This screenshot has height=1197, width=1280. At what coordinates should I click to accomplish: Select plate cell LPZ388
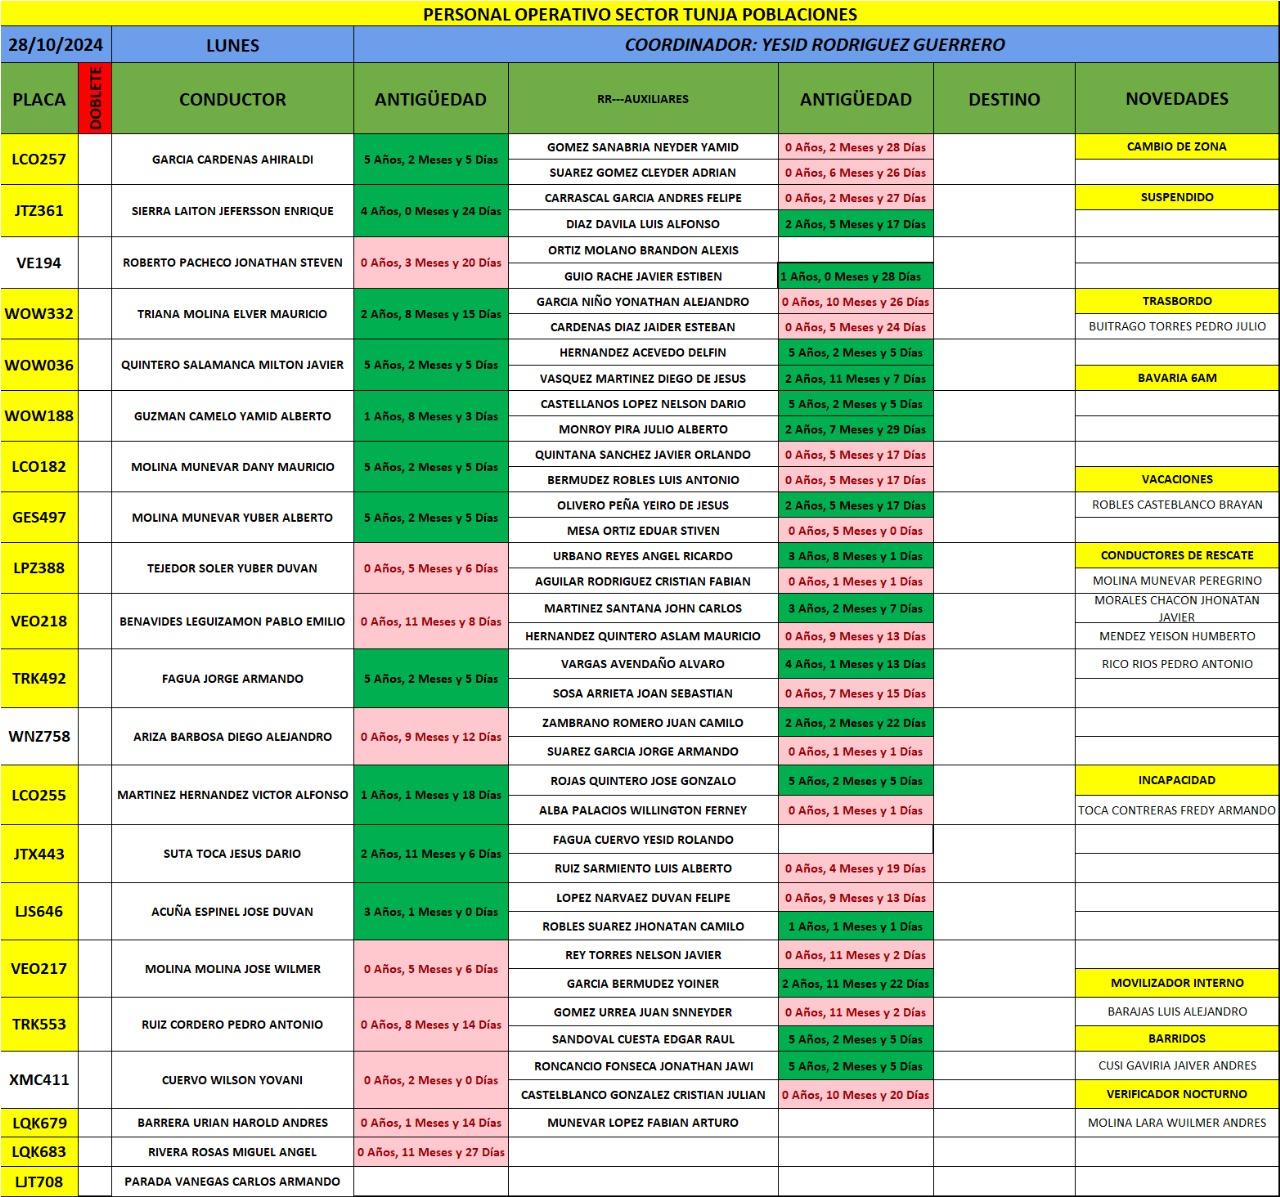pyautogui.click(x=39, y=568)
